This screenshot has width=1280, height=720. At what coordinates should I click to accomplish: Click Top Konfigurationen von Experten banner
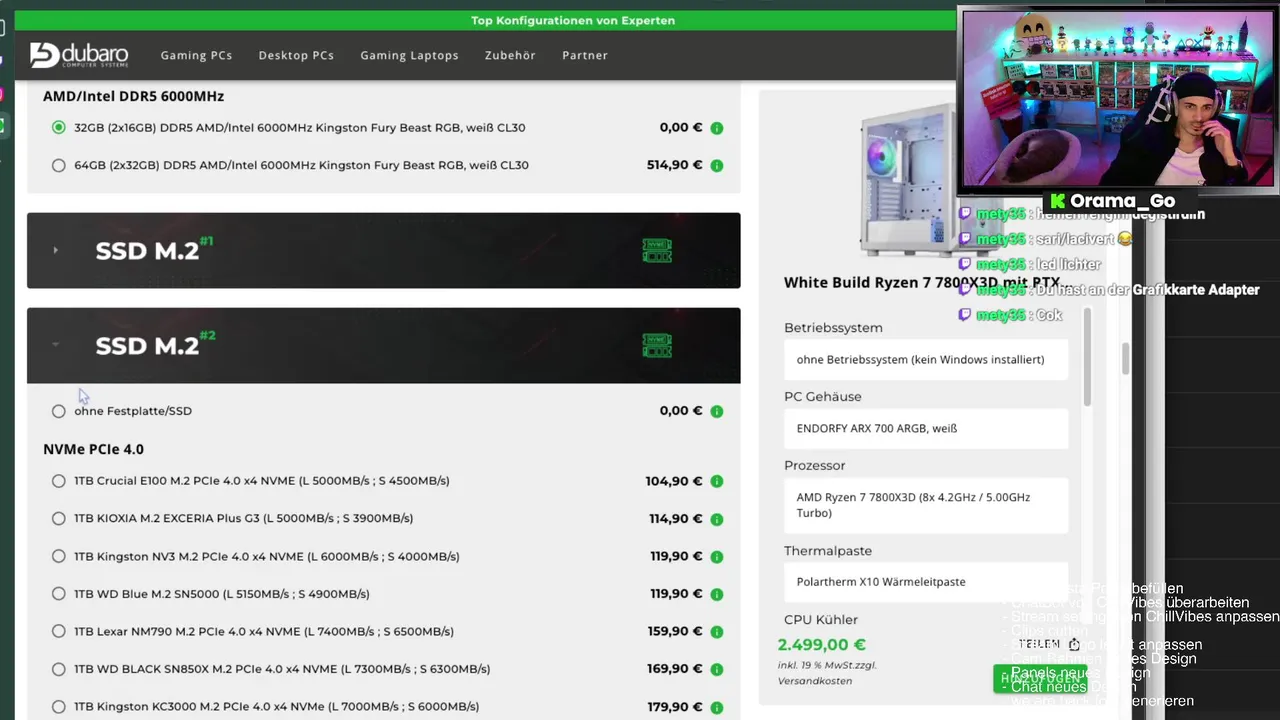[573, 20]
